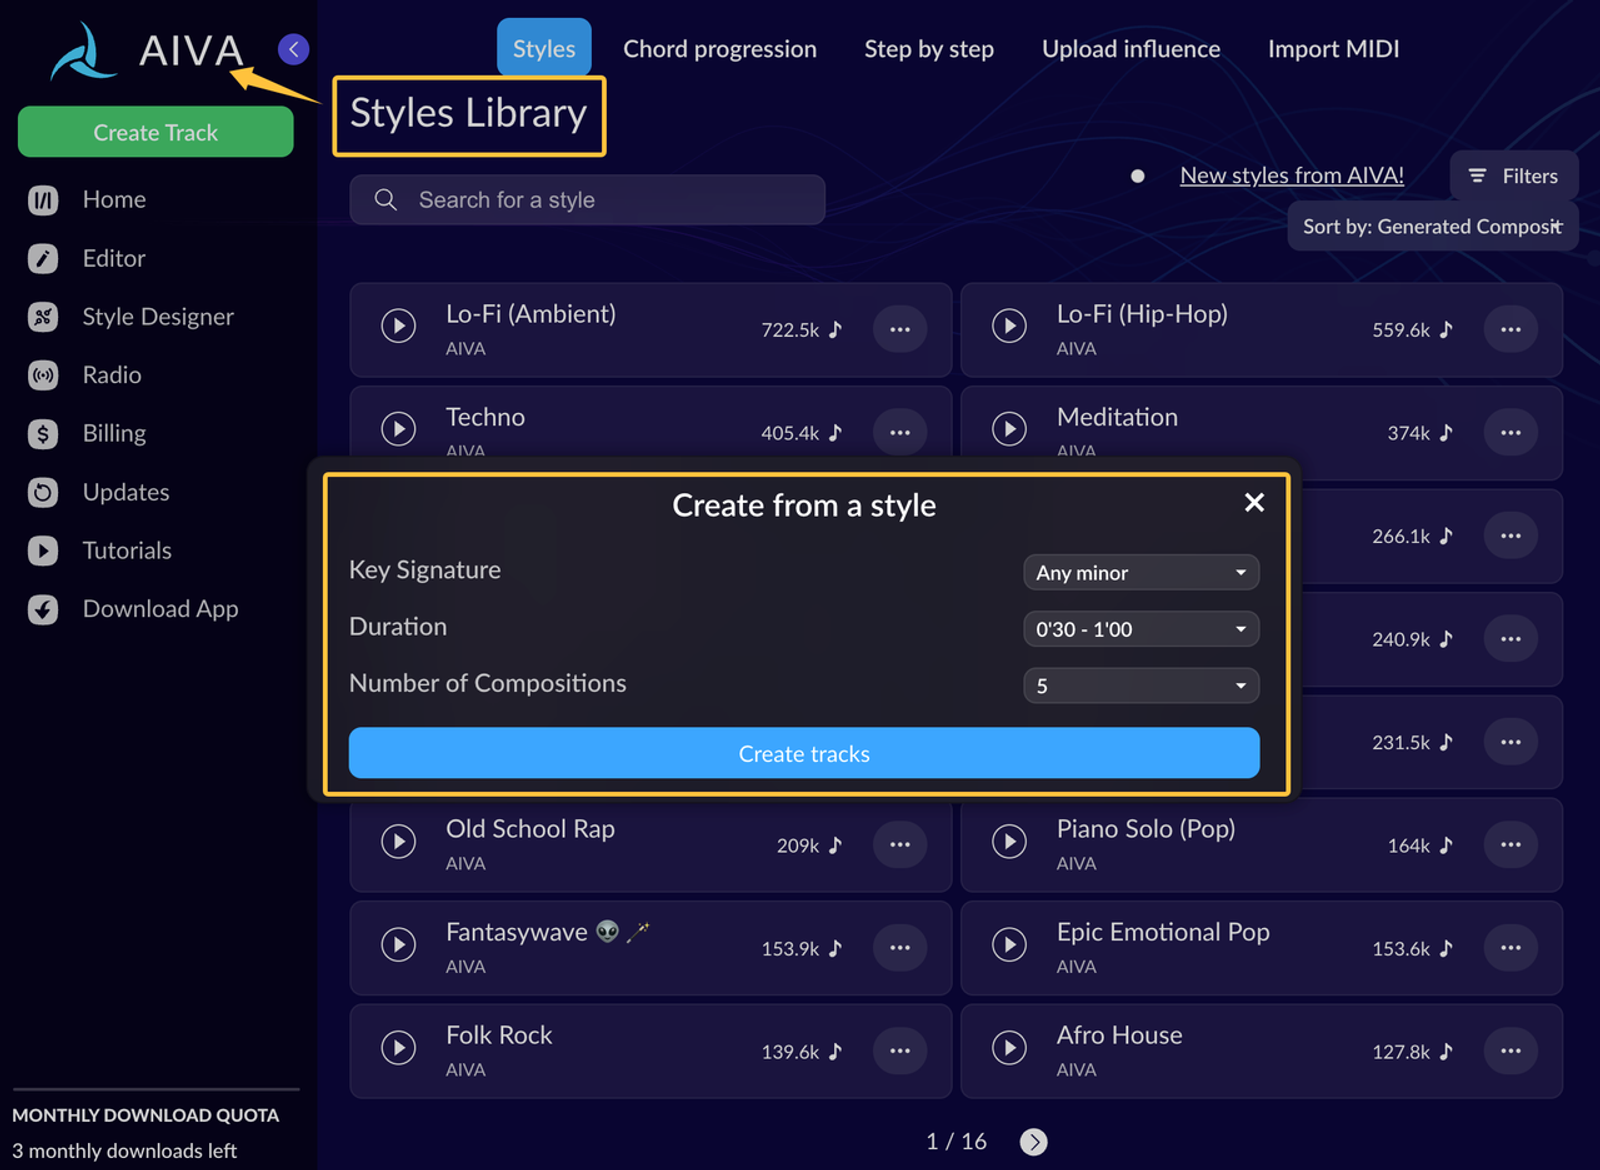Play the Meditation style preview
The image size is (1600, 1170).
tap(1009, 429)
